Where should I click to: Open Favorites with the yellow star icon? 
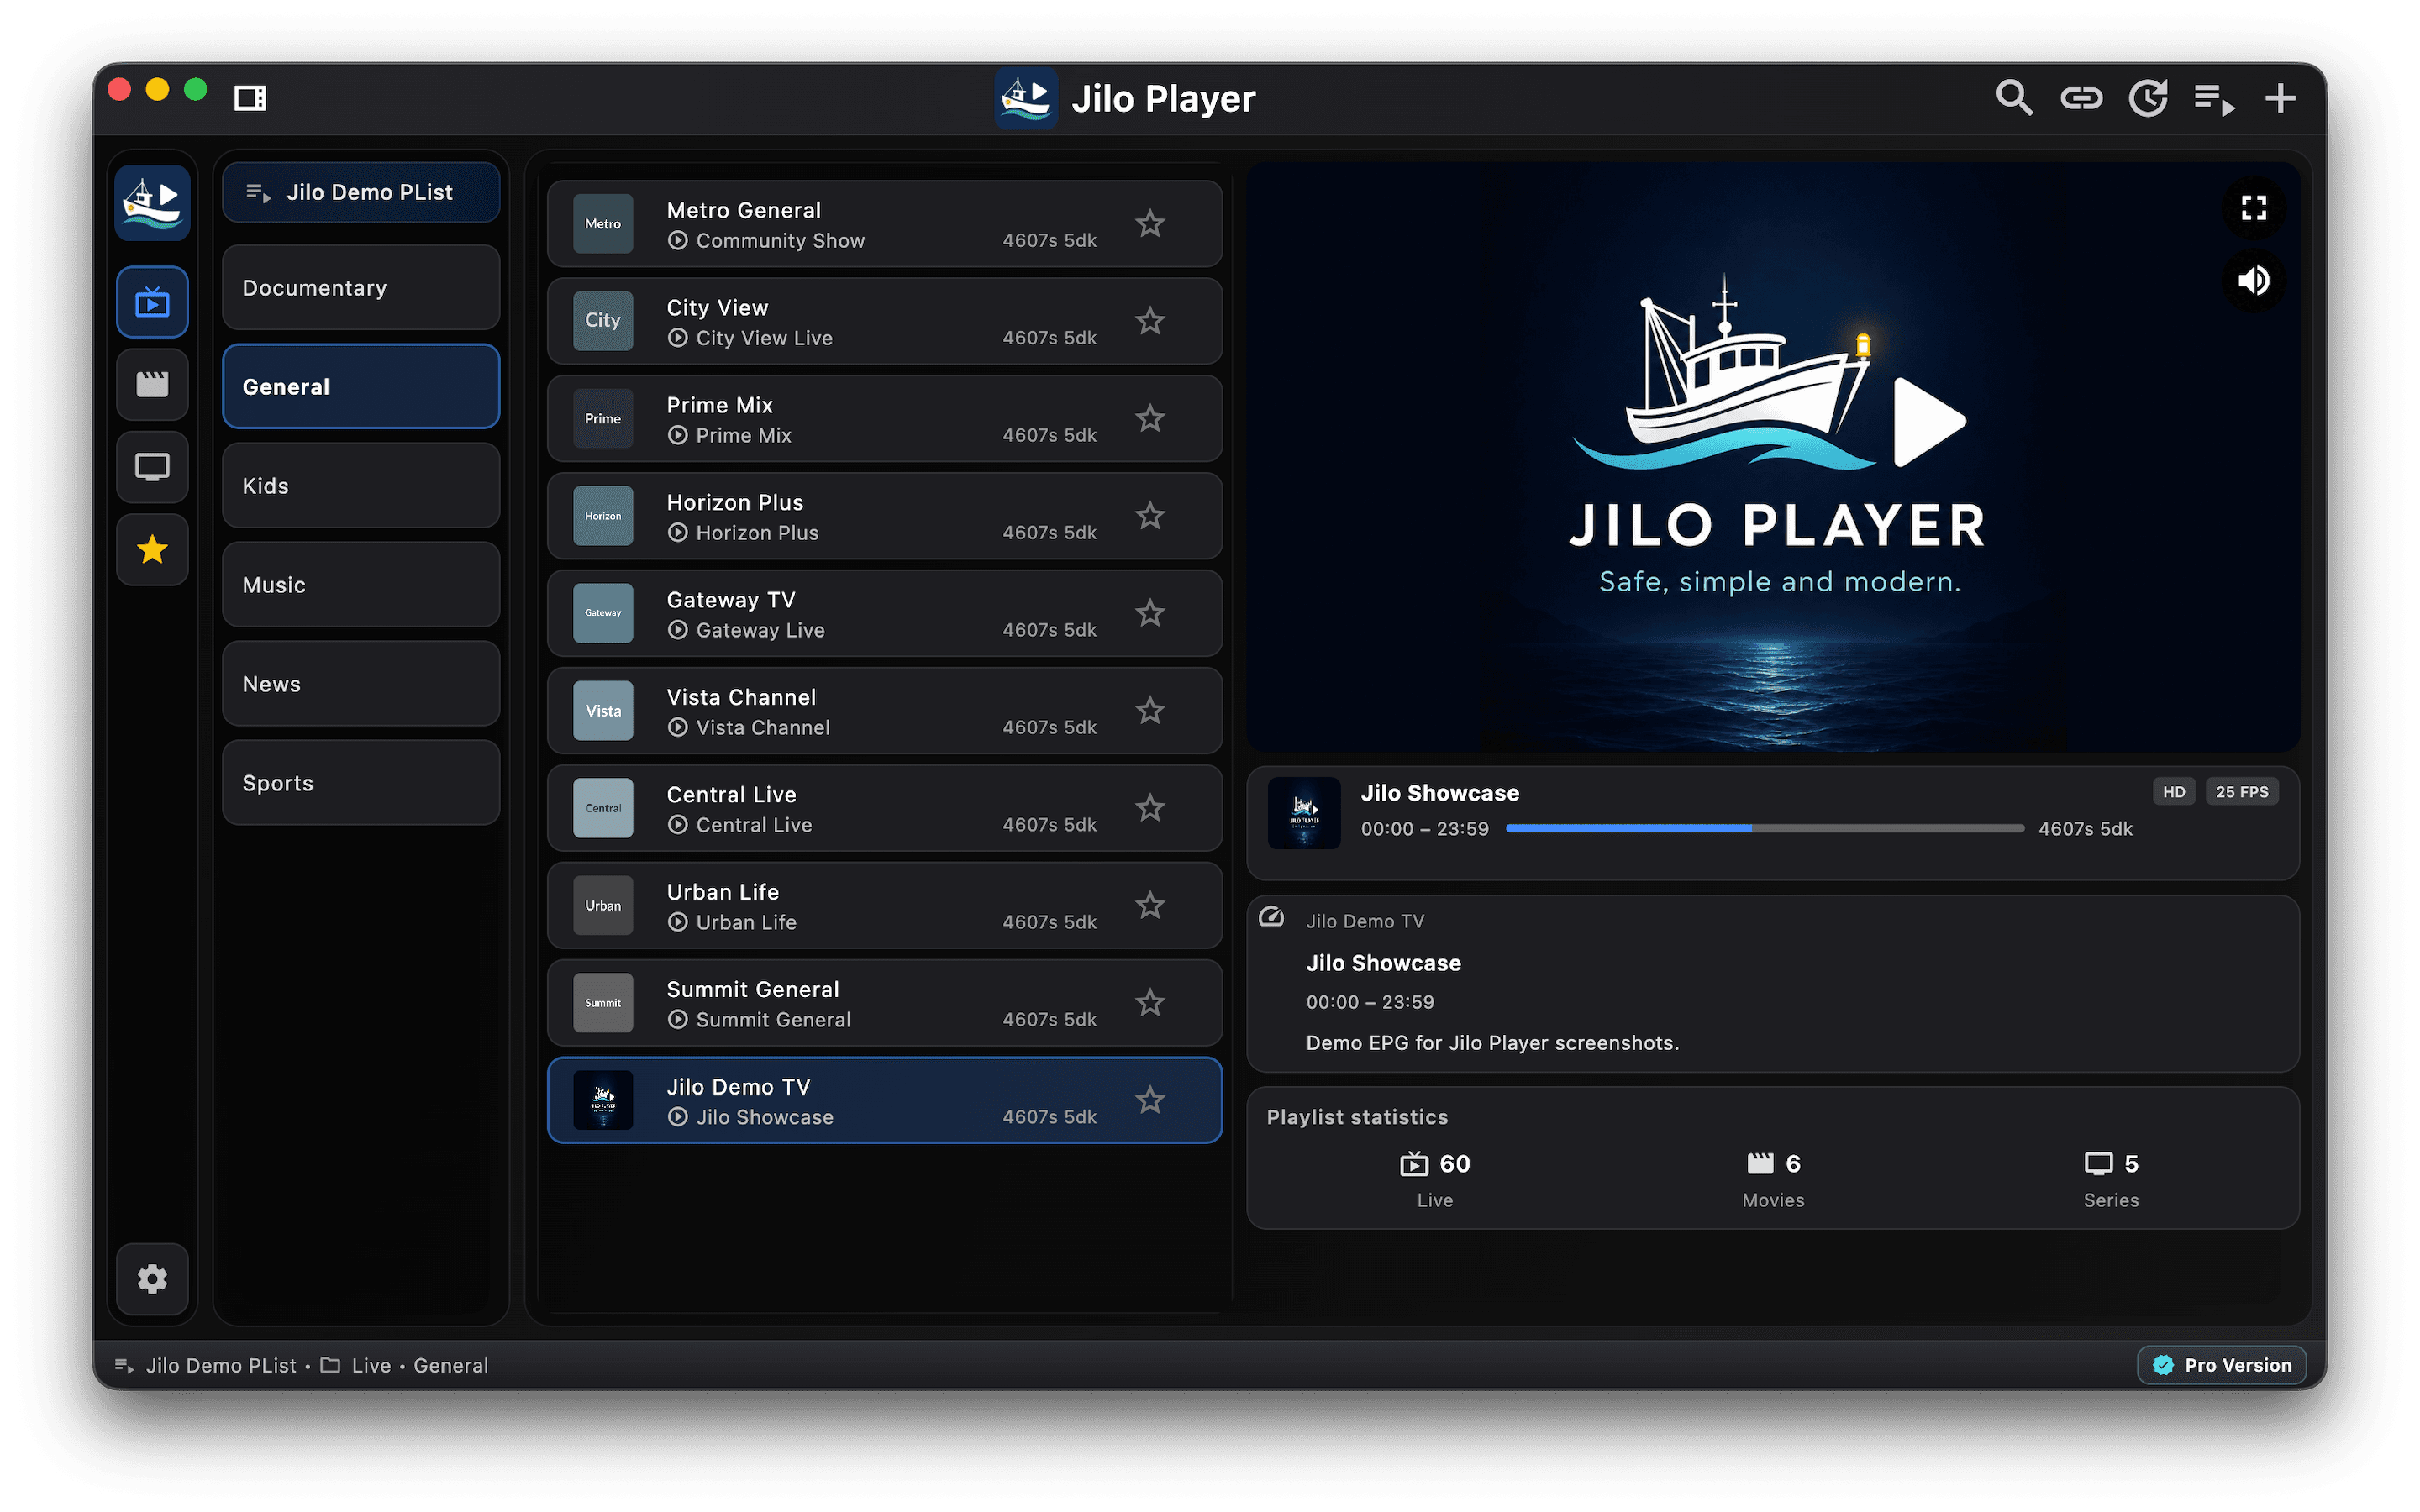(x=152, y=549)
